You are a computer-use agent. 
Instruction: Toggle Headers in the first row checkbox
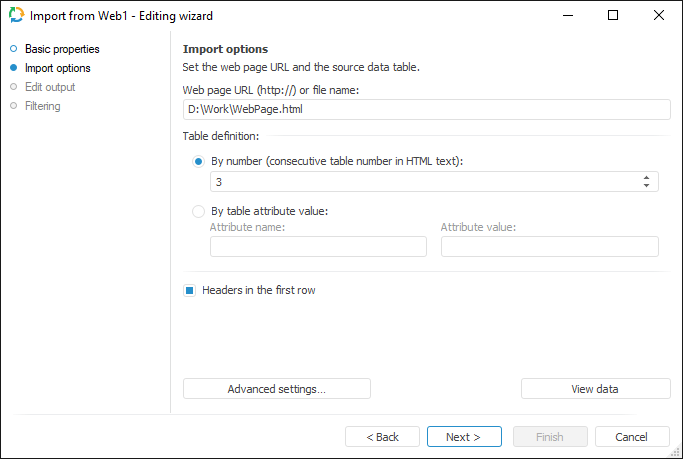tap(189, 291)
